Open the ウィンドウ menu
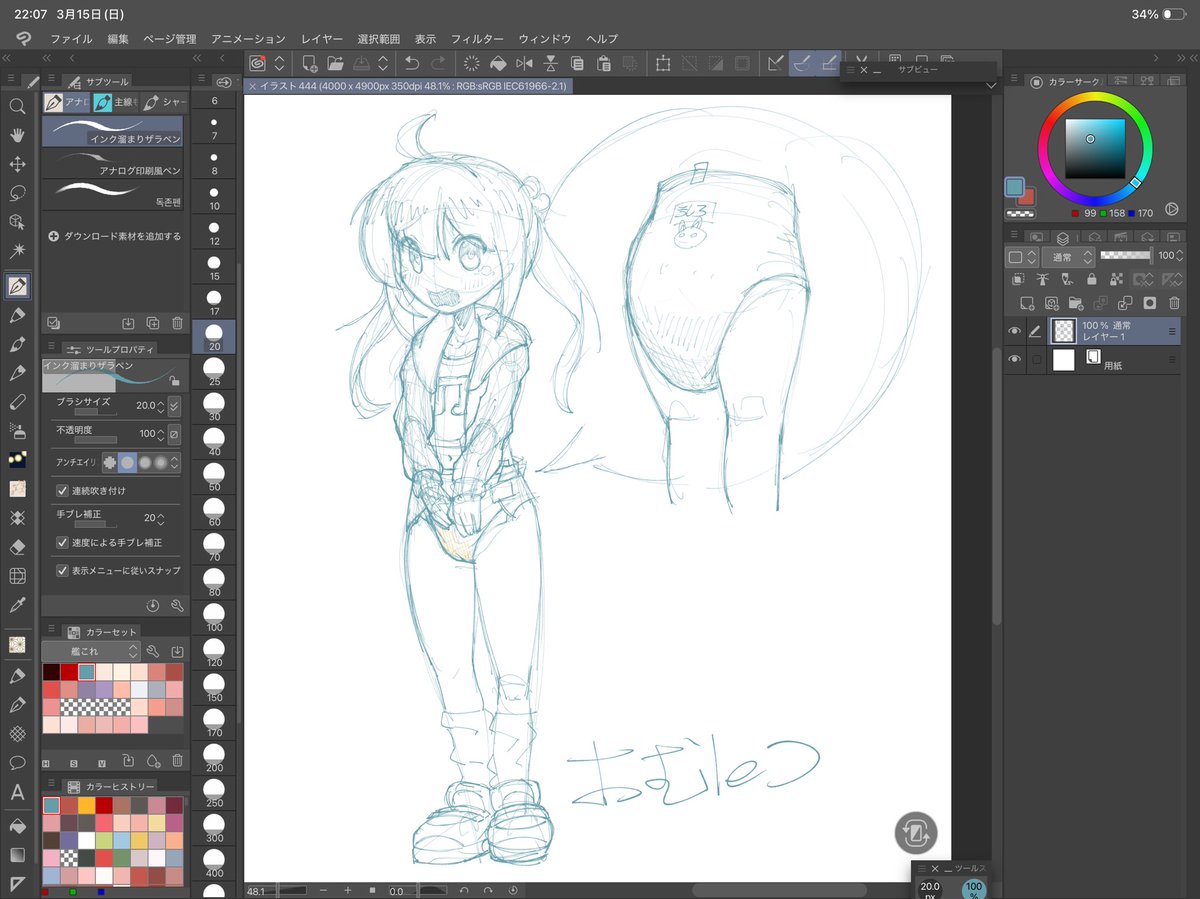Viewport: 1200px width, 899px height. click(545, 38)
